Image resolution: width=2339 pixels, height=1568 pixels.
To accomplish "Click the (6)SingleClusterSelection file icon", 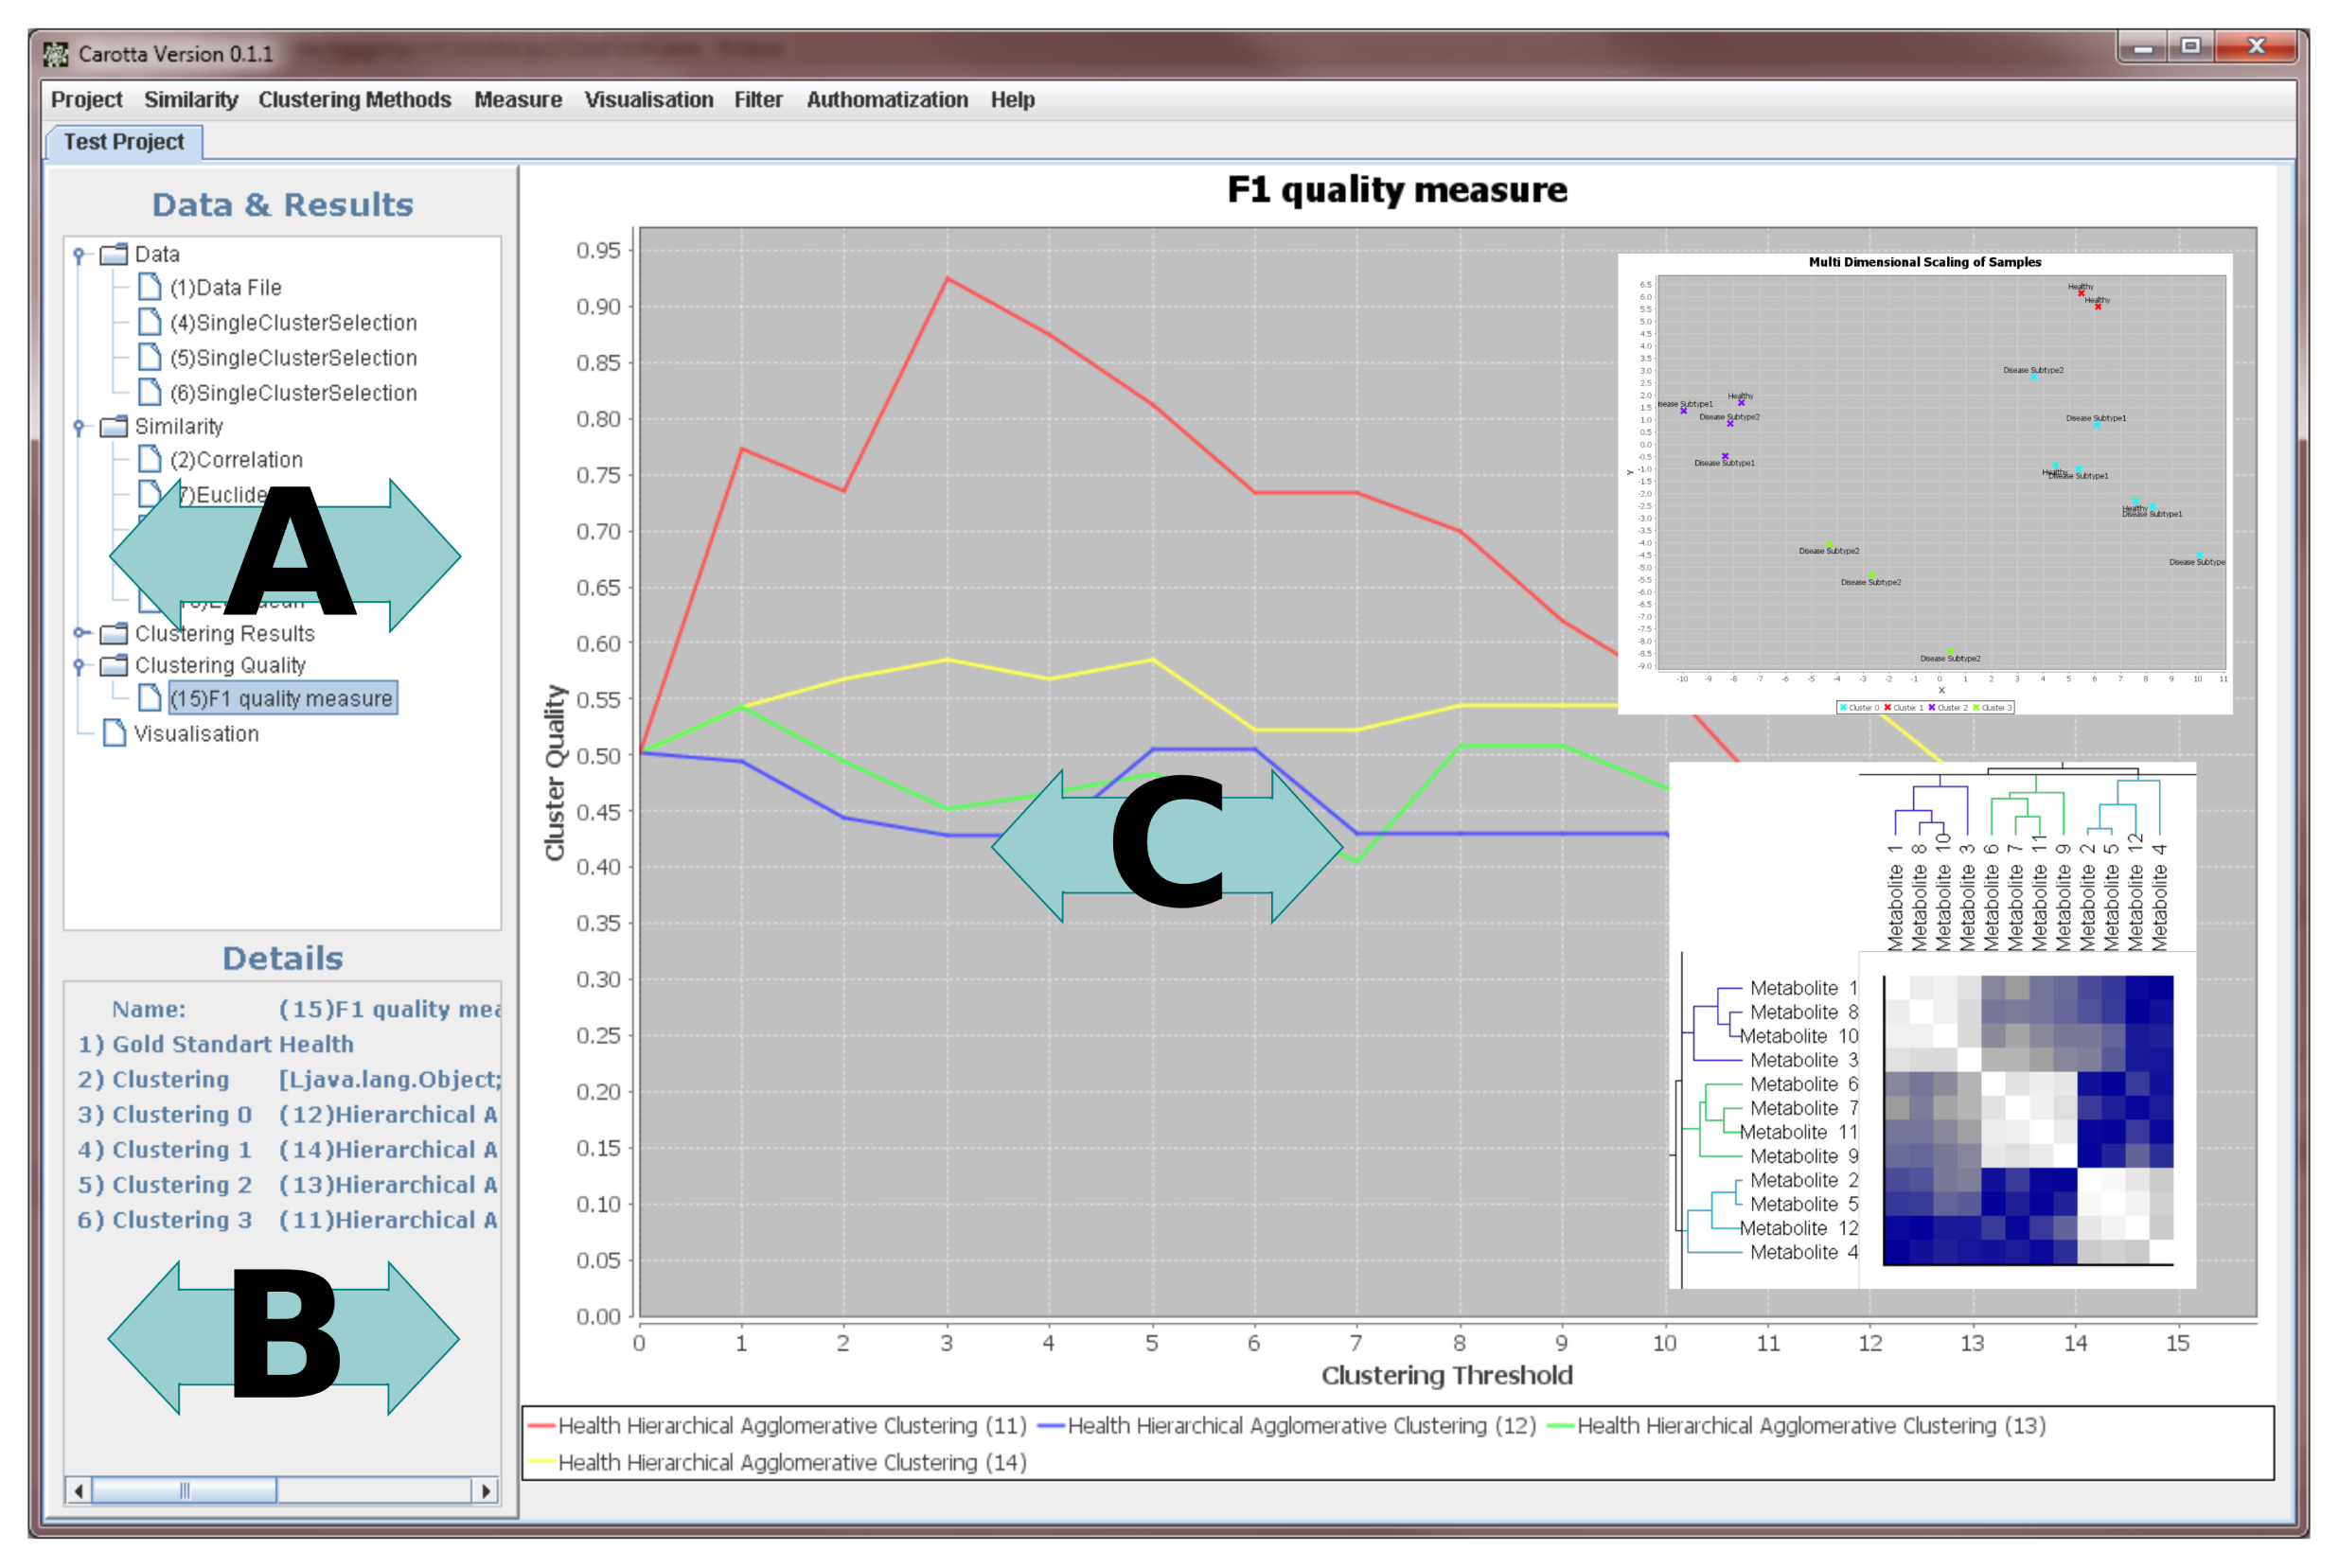I will (x=149, y=393).
